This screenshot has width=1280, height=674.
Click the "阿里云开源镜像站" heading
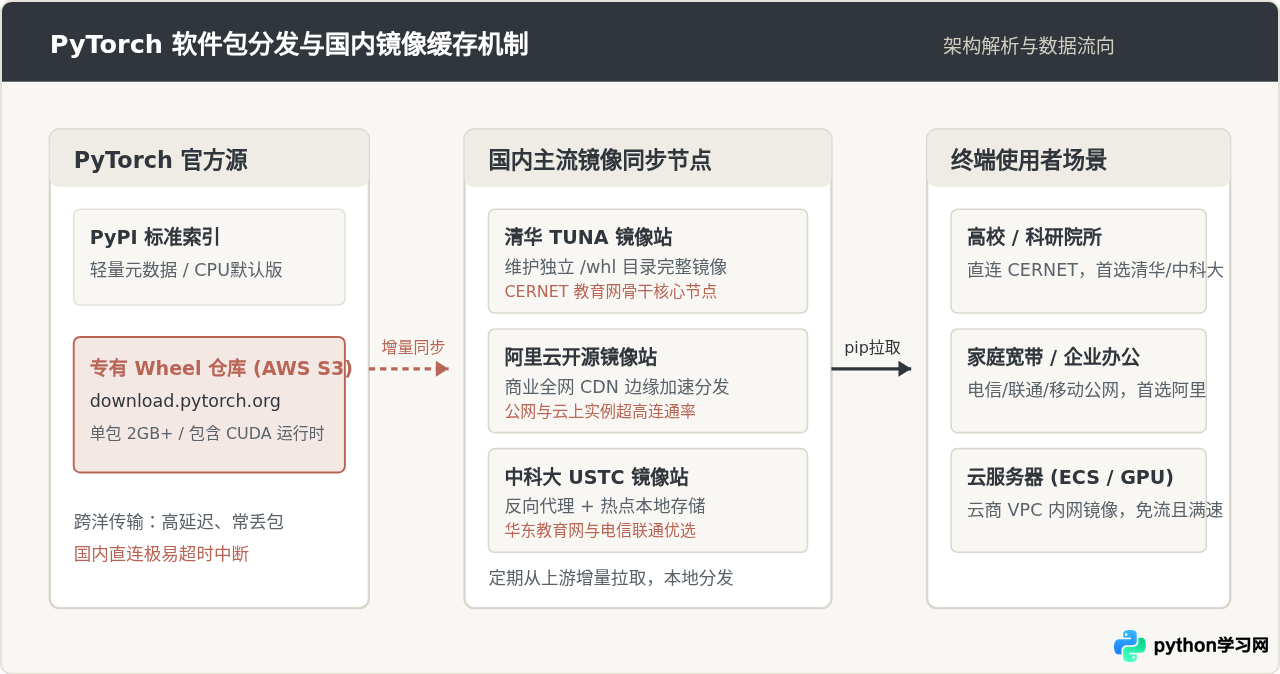click(x=581, y=357)
